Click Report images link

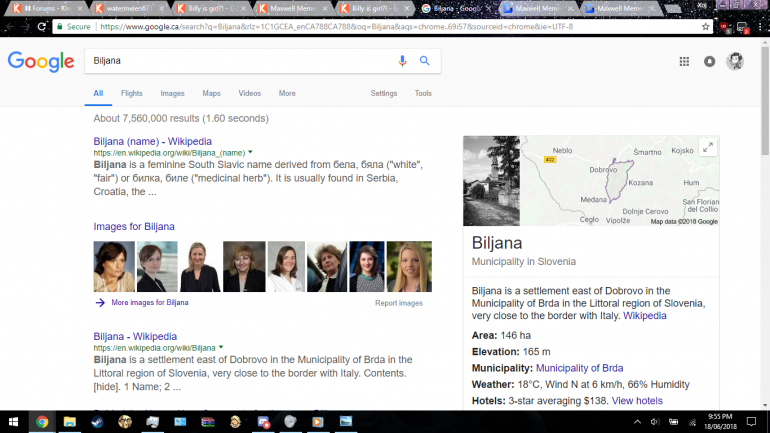pos(399,303)
